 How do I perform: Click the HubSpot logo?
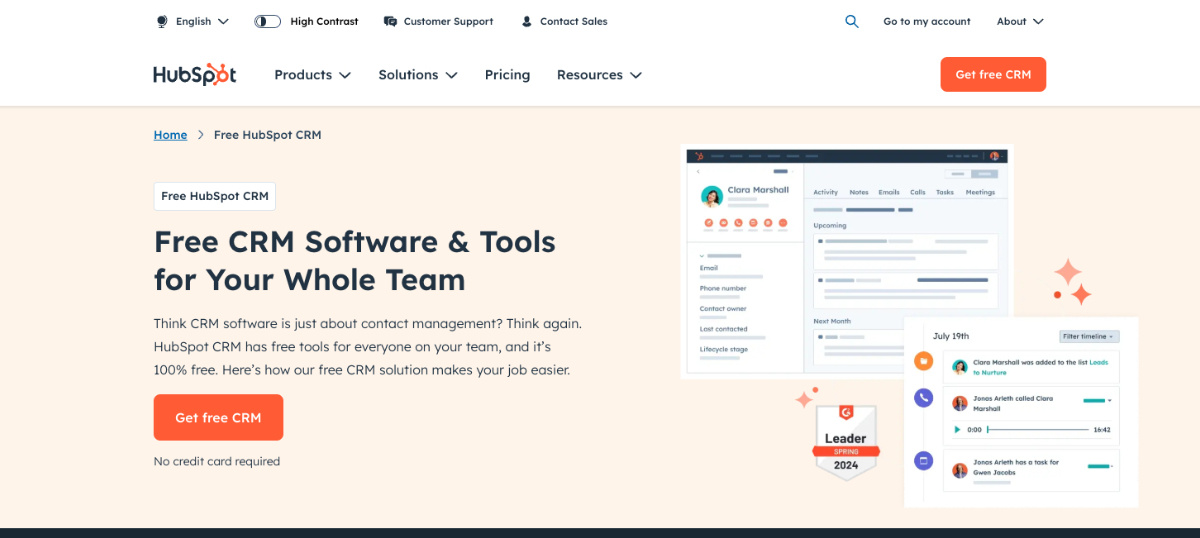195,75
